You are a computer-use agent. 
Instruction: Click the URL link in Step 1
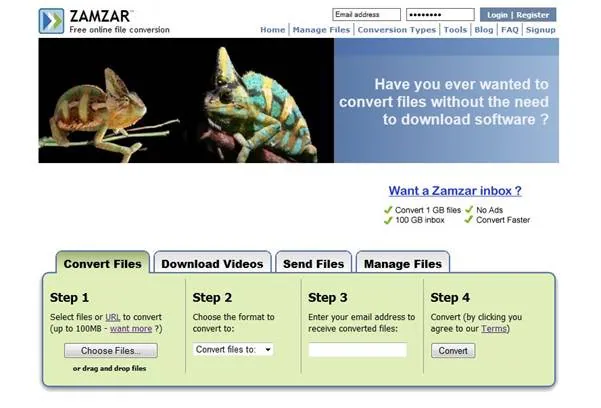(113, 317)
